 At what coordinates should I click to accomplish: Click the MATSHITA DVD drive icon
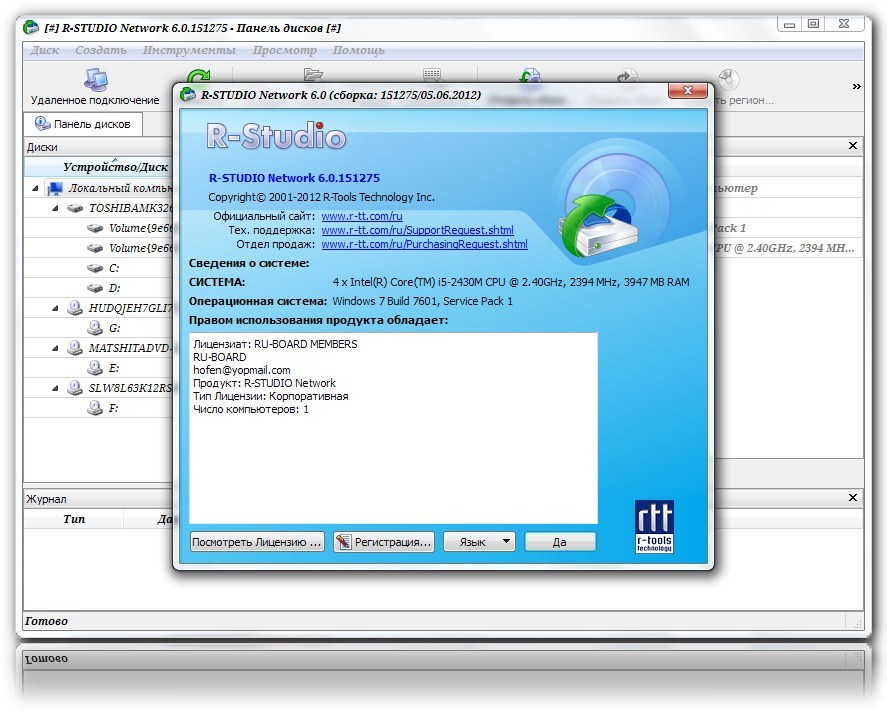click(x=75, y=348)
